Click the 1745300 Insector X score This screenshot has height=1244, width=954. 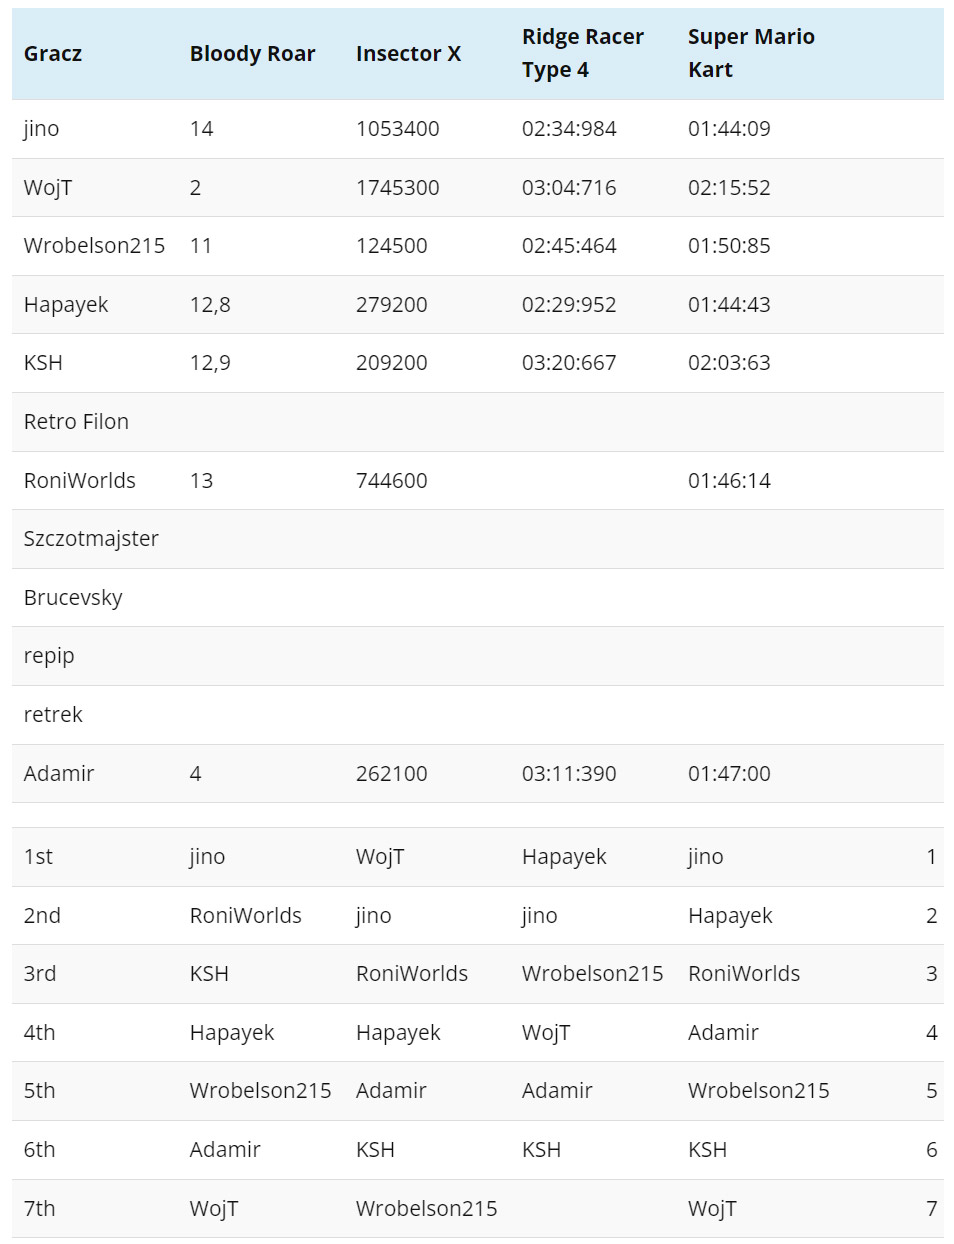point(397,188)
